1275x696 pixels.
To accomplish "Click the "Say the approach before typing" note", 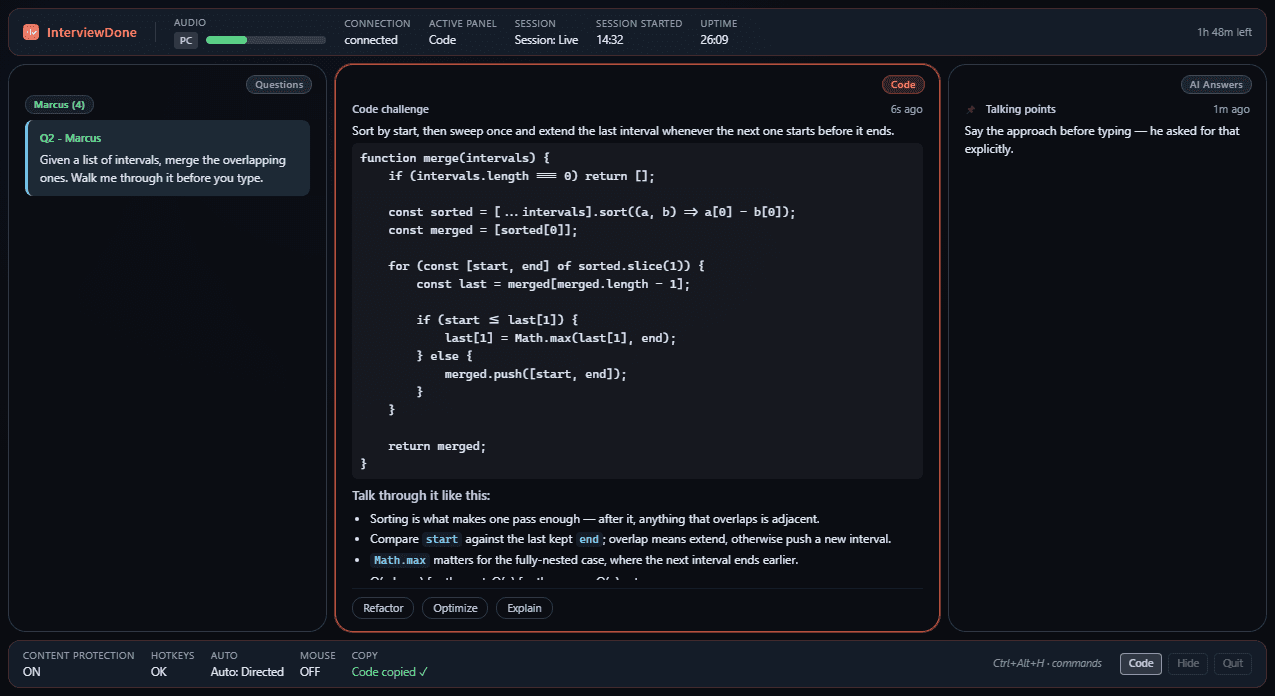I will tap(1102, 140).
